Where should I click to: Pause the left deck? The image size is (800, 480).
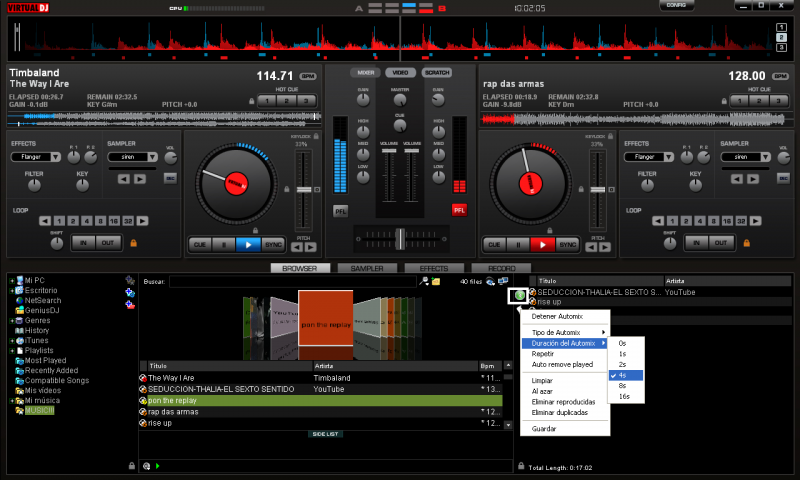226,243
